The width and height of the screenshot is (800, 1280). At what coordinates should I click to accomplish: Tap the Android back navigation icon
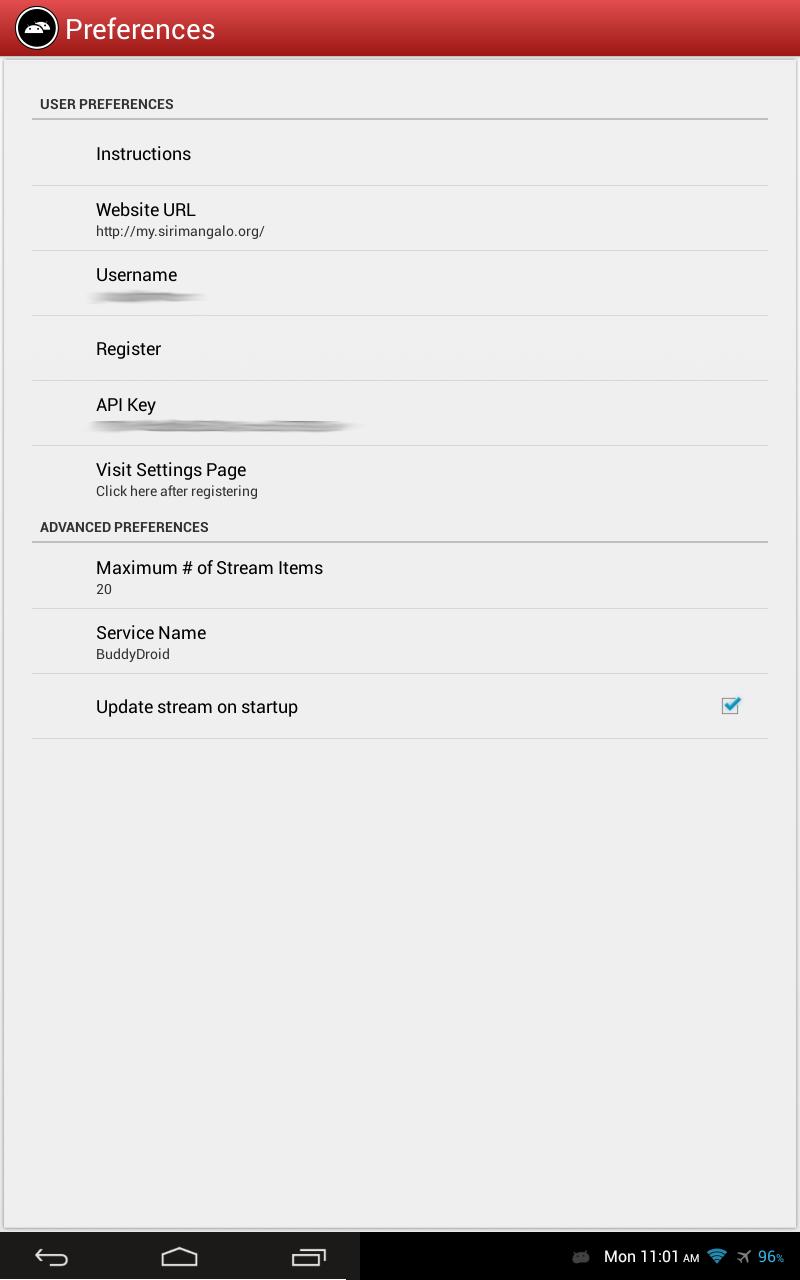51,1257
